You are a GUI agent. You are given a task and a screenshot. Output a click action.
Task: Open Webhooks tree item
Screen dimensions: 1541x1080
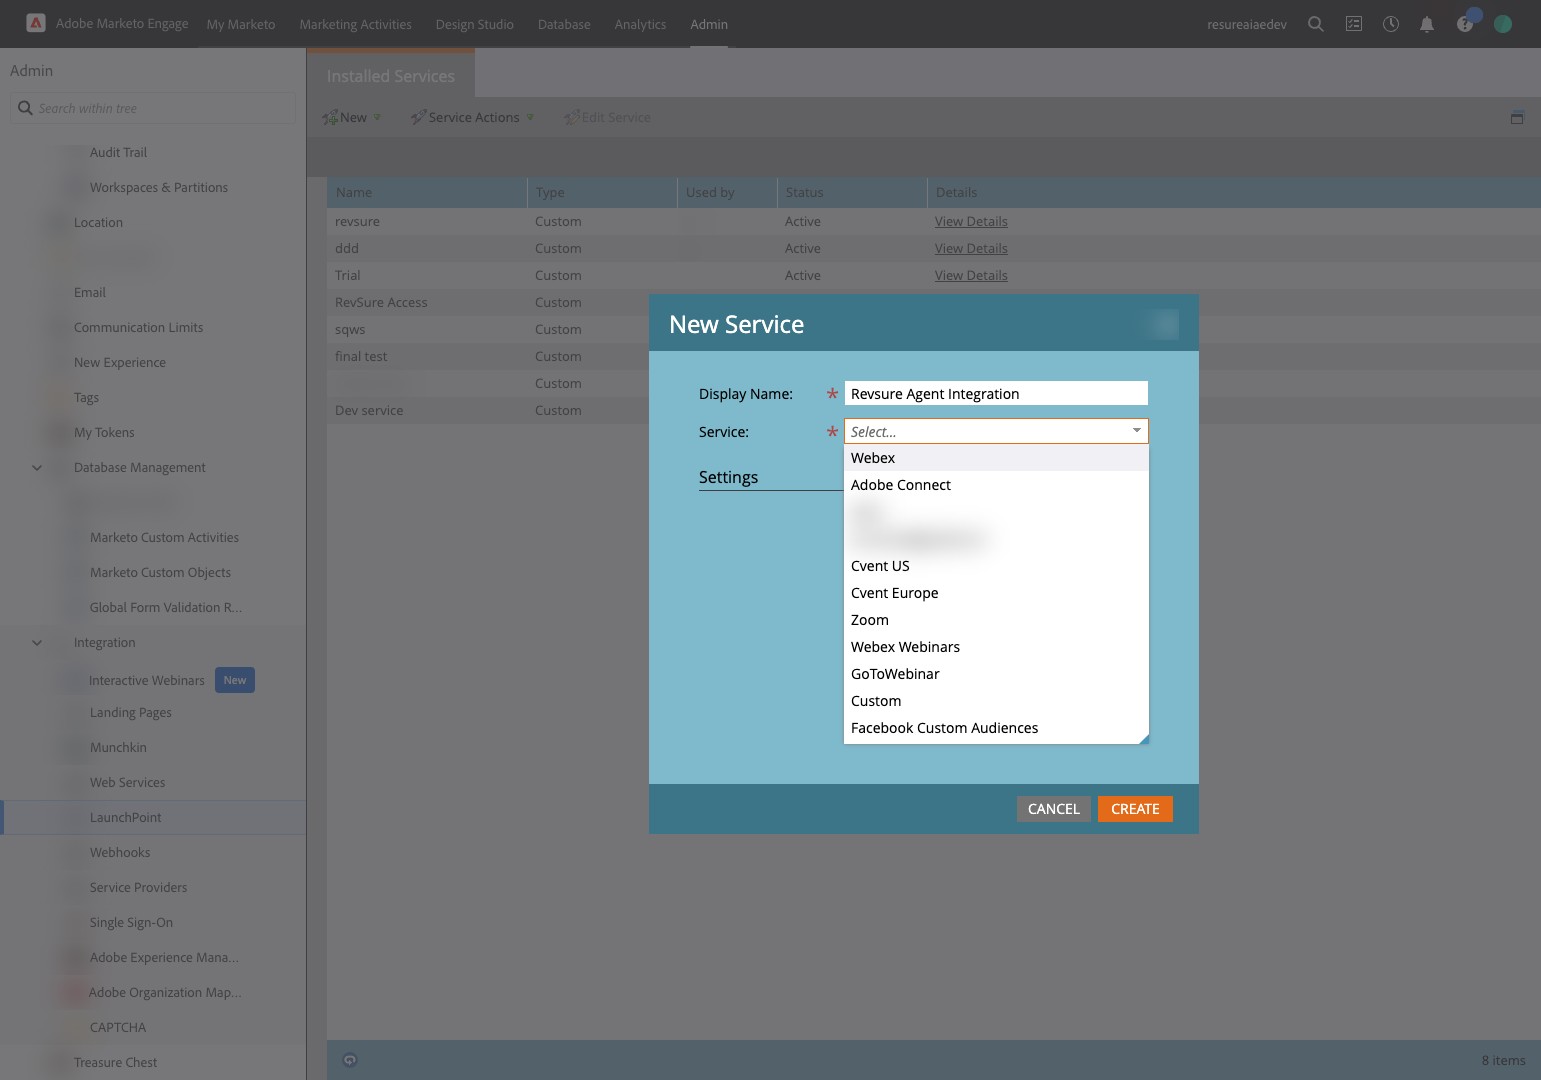click(x=120, y=852)
